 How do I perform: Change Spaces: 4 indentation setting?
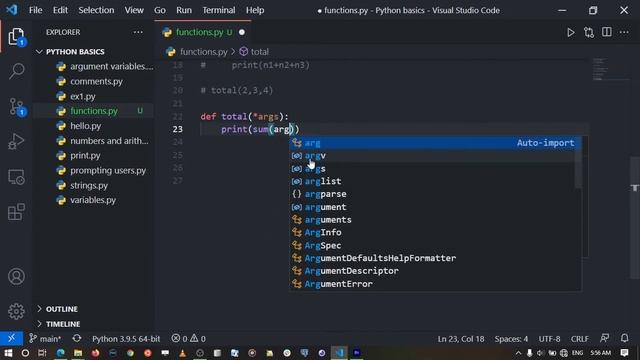pos(511,339)
